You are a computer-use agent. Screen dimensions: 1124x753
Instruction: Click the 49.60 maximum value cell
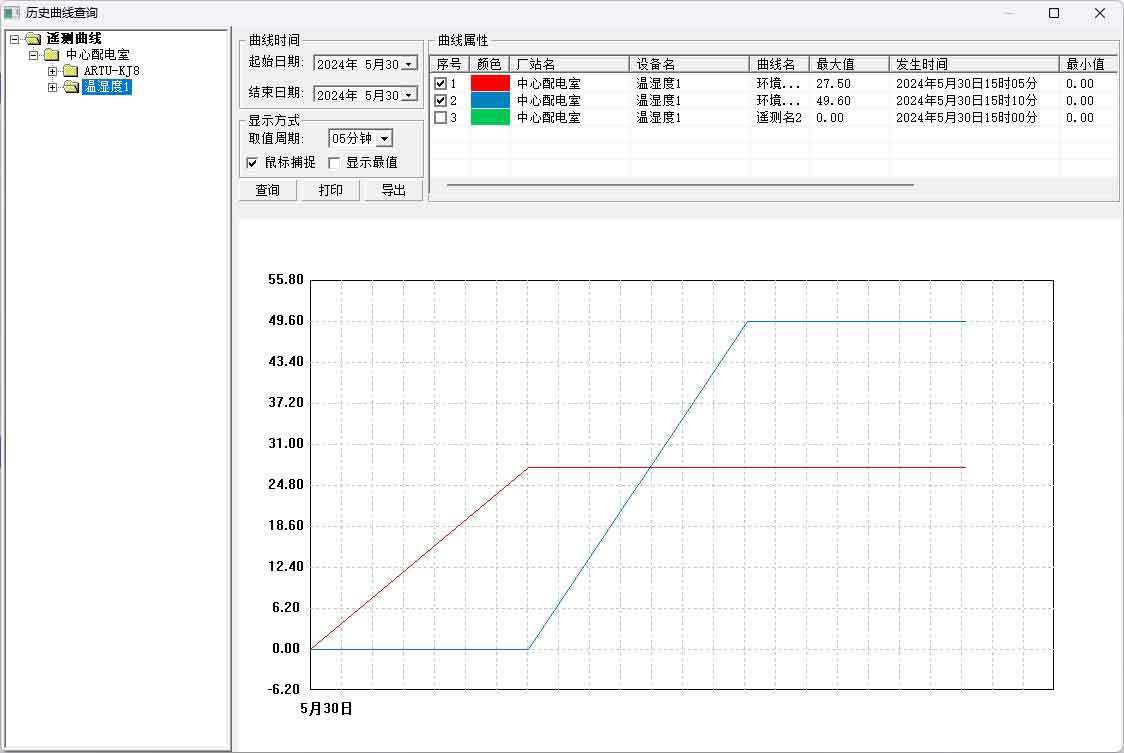(x=834, y=100)
